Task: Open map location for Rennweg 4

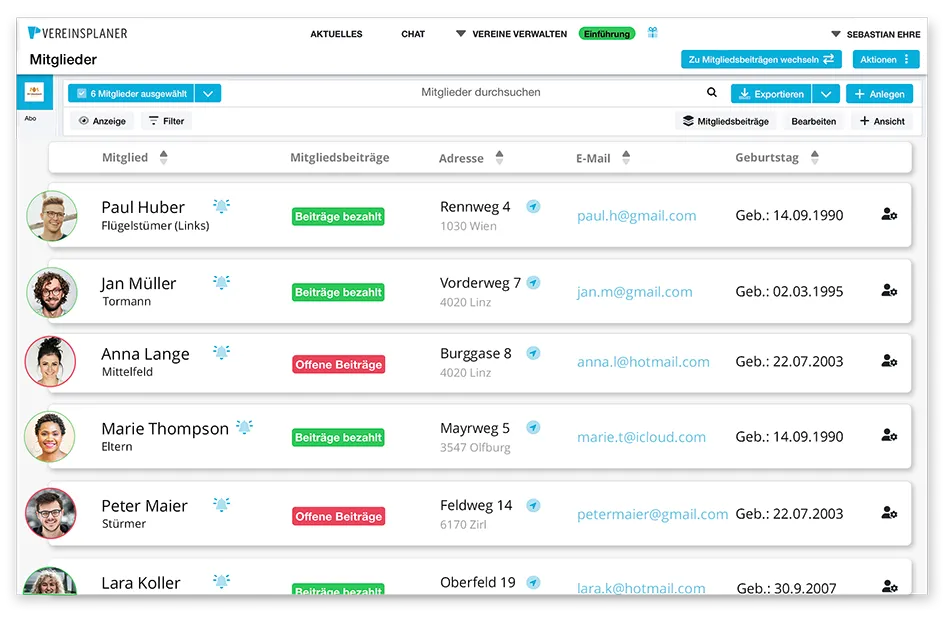Action: tap(533, 206)
